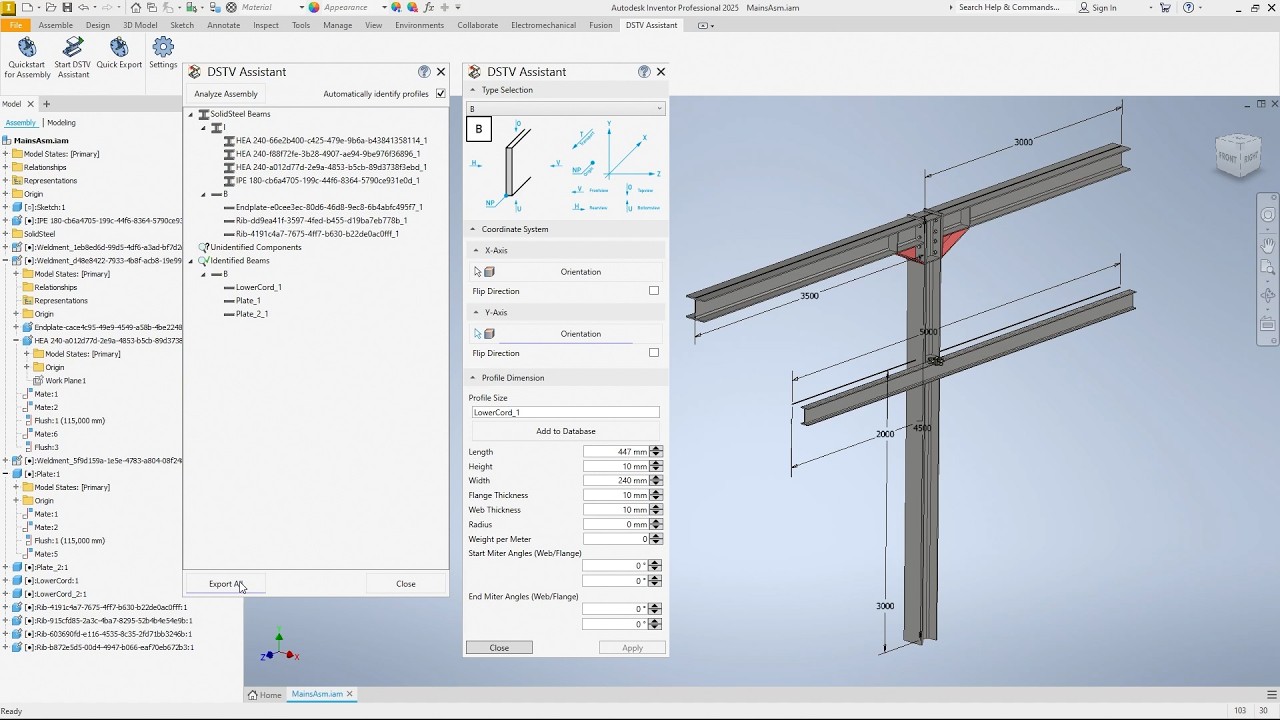Click Length stepper arrows
Viewport: 1280px width, 720px height.
point(656,452)
